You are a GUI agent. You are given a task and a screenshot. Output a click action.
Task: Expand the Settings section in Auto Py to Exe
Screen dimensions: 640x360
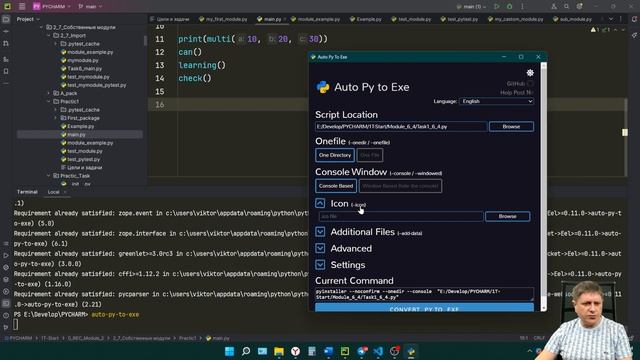pyautogui.click(x=320, y=265)
